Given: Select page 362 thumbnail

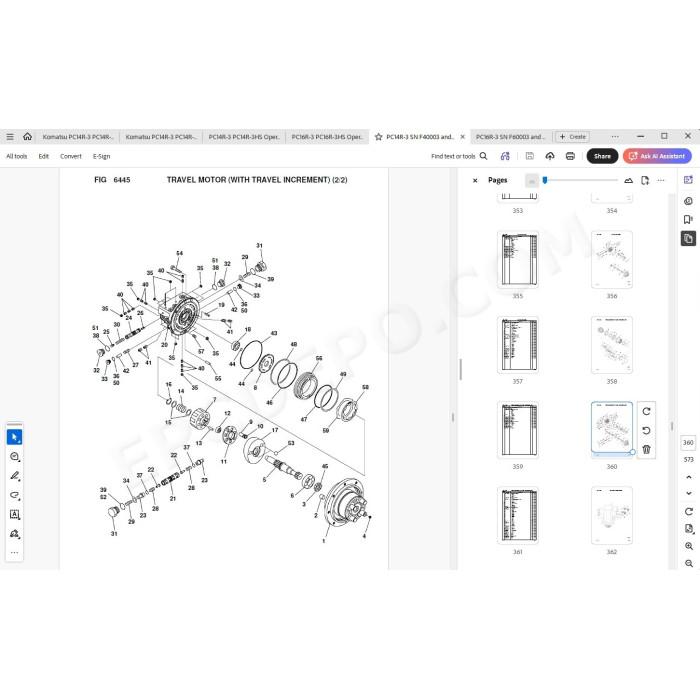Looking at the screenshot, I should (612, 515).
